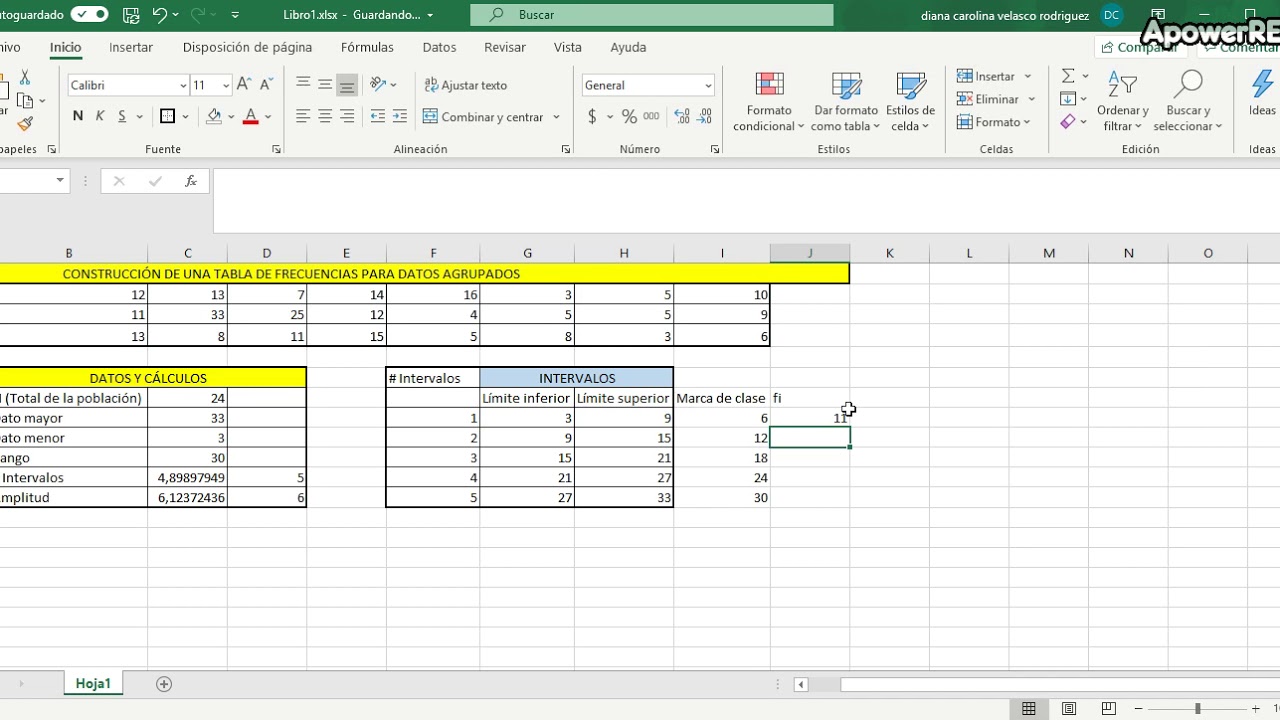Screen dimensions: 1280x720
Task: Select the Hoja1 sheet tab
Action: [93, 684]
